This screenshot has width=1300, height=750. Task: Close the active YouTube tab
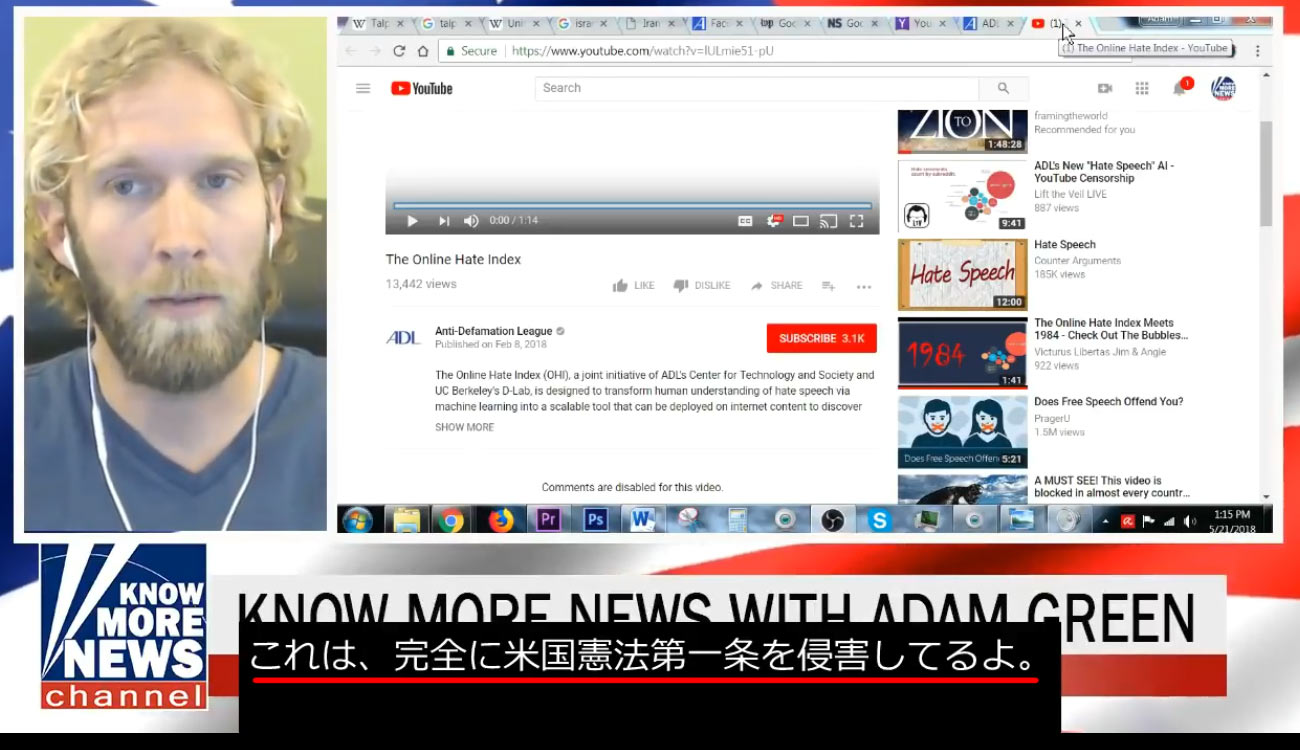(1078, 23)
